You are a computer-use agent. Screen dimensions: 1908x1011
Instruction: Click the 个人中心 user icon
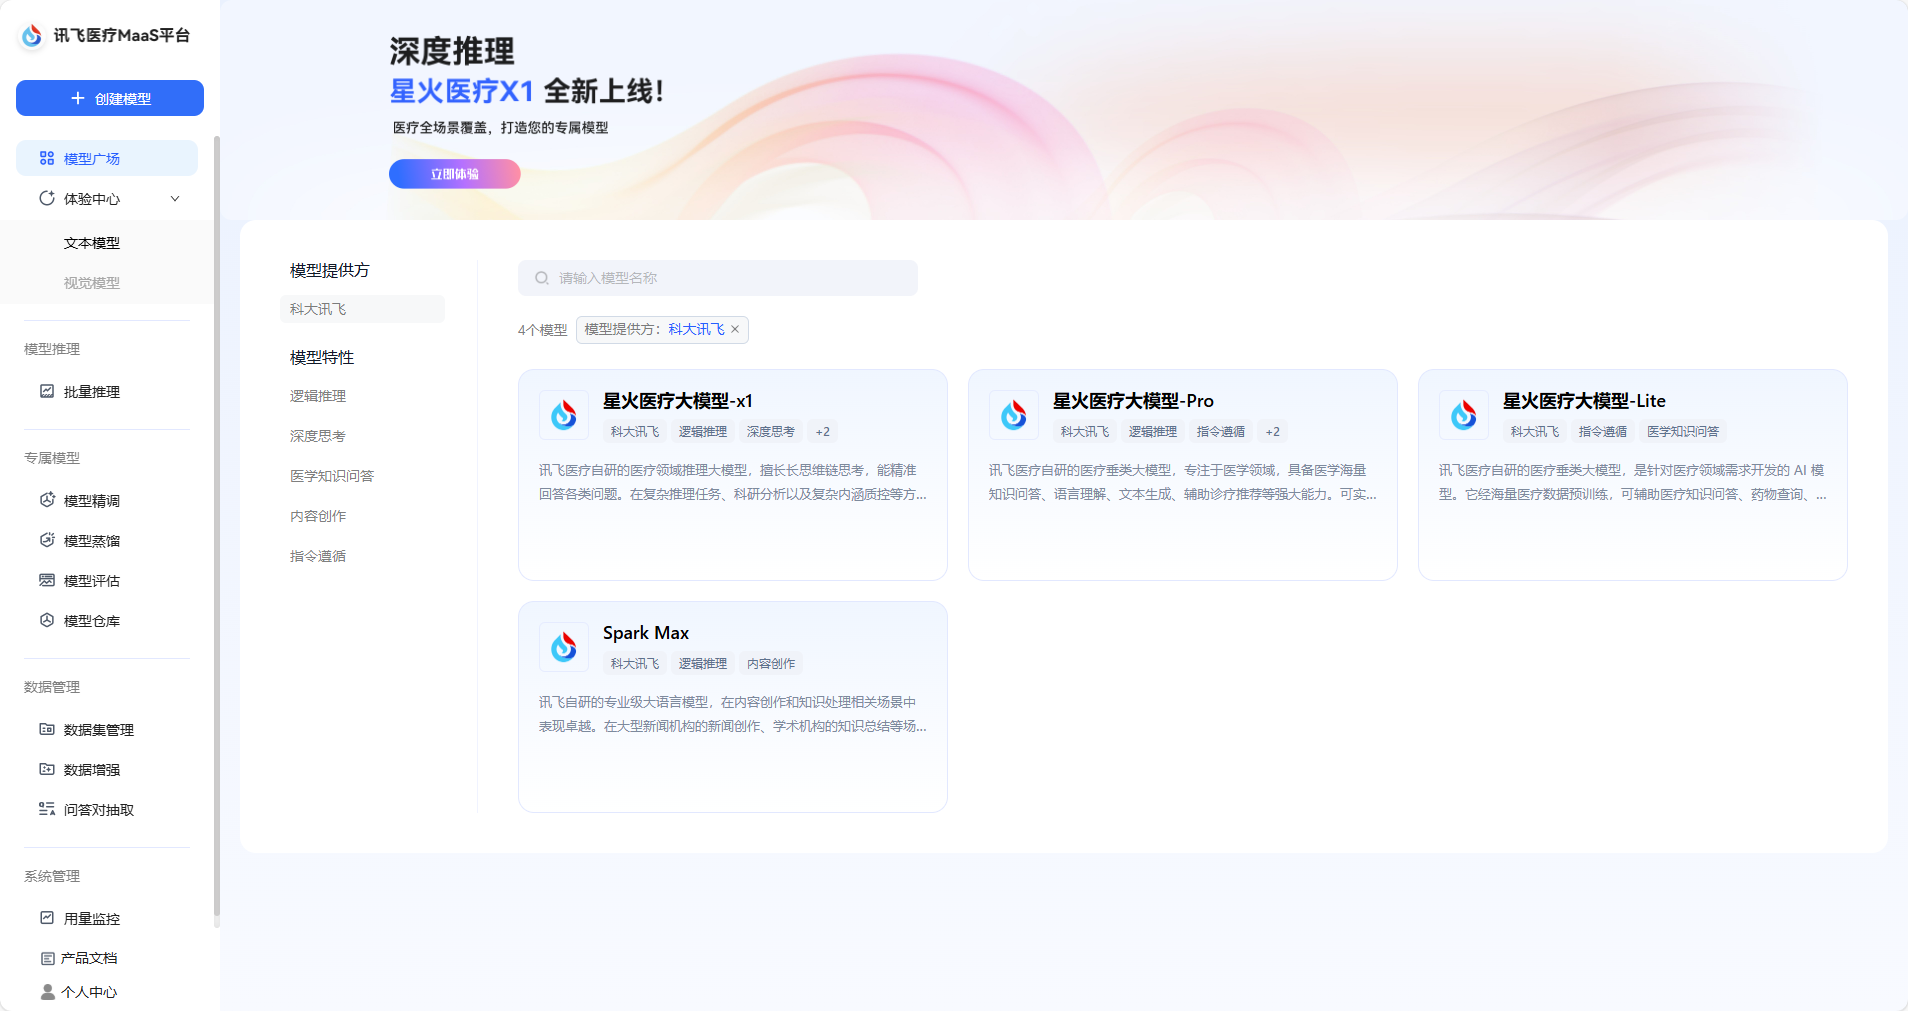click(x=47, y=992)
